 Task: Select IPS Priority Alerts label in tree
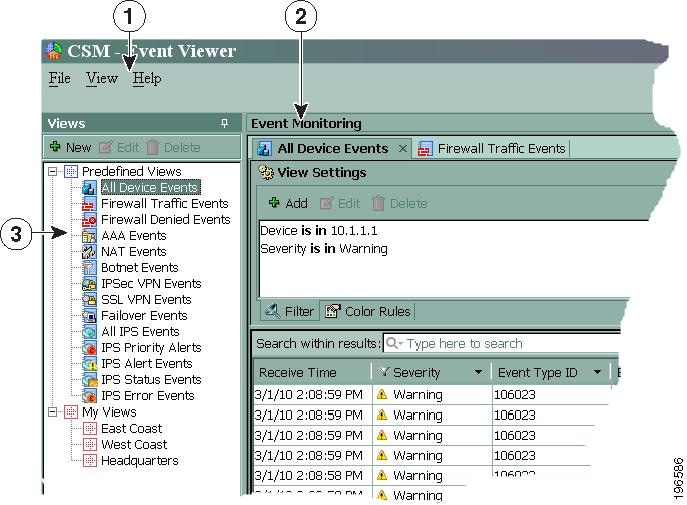[151, 348]
